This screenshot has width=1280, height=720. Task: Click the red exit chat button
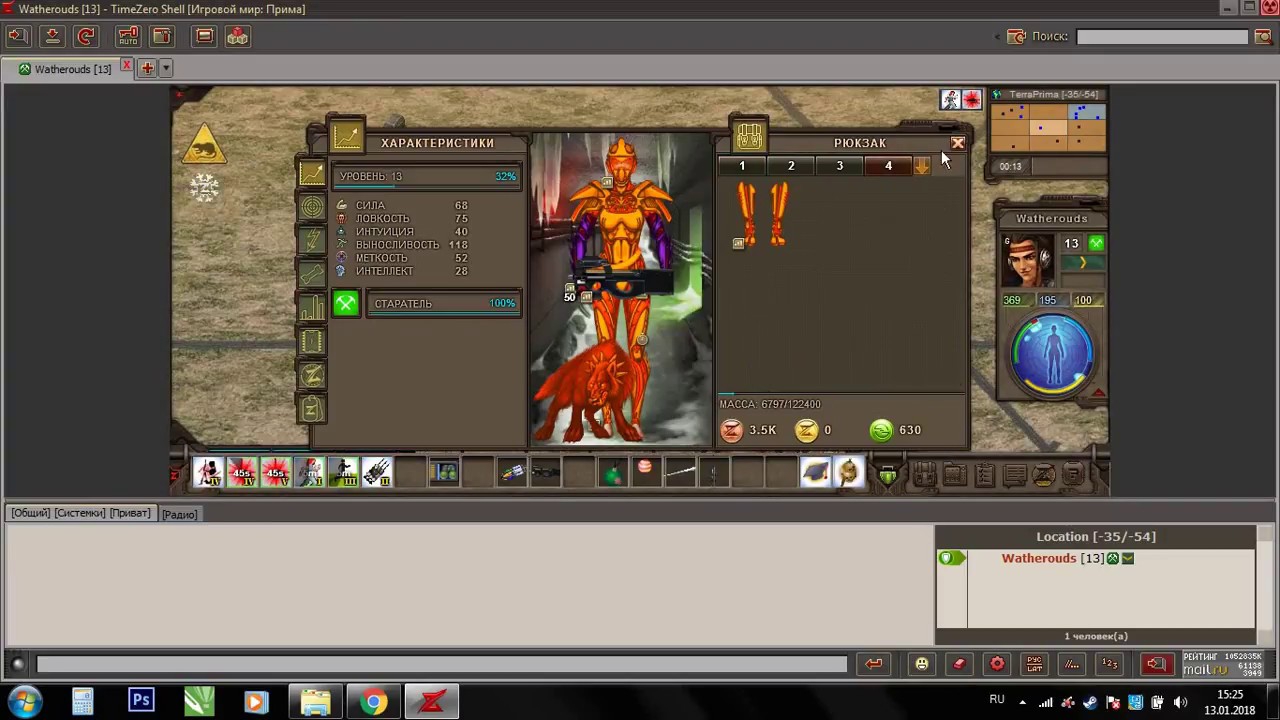pyautogui.click(x=1156, y=663)
